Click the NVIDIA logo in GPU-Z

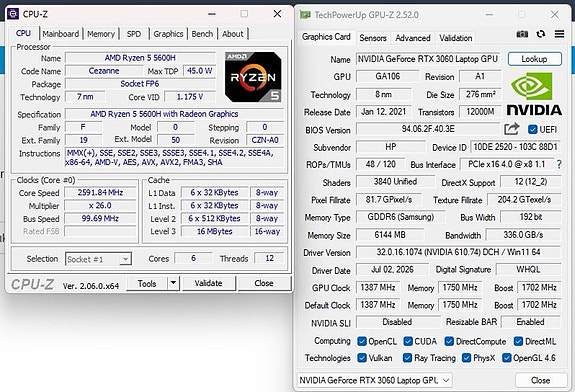534,94
